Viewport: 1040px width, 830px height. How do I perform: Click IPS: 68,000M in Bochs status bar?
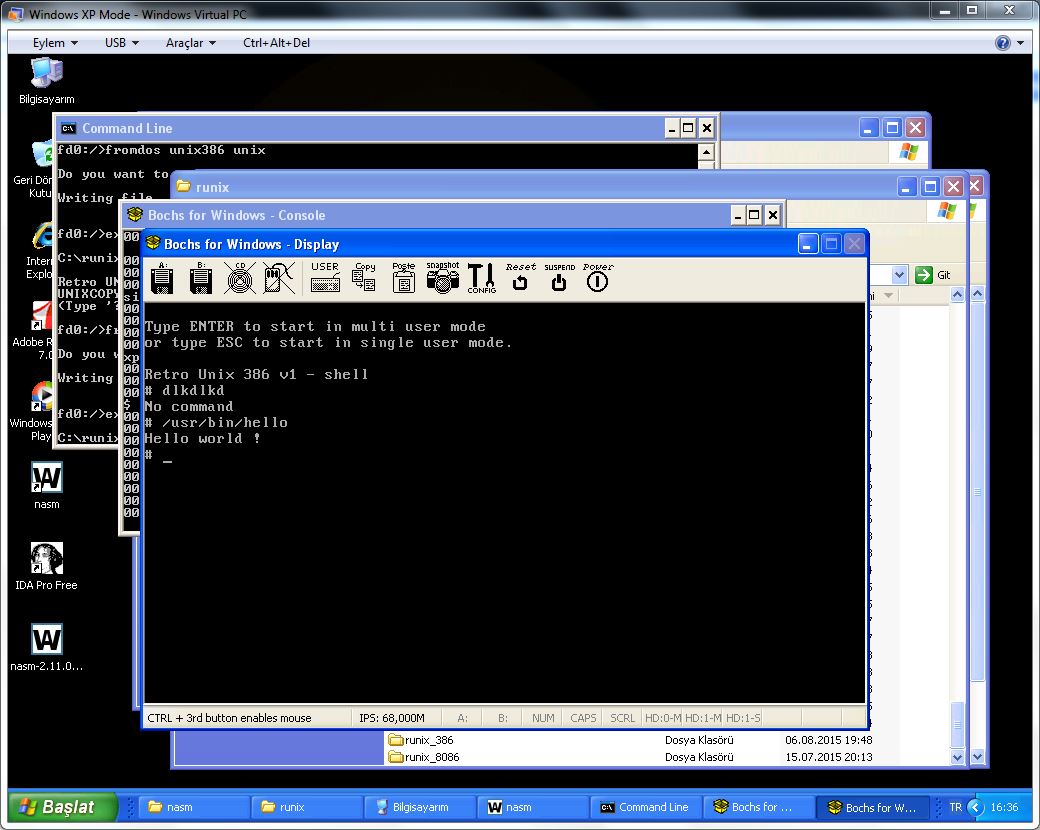coord(391,718)
